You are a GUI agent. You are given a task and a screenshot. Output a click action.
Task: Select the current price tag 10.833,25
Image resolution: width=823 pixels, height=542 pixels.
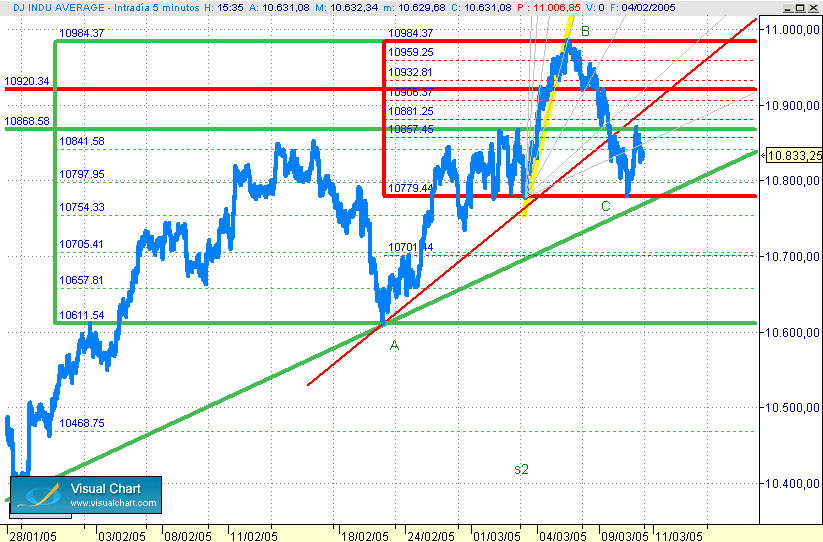[794, 155]
